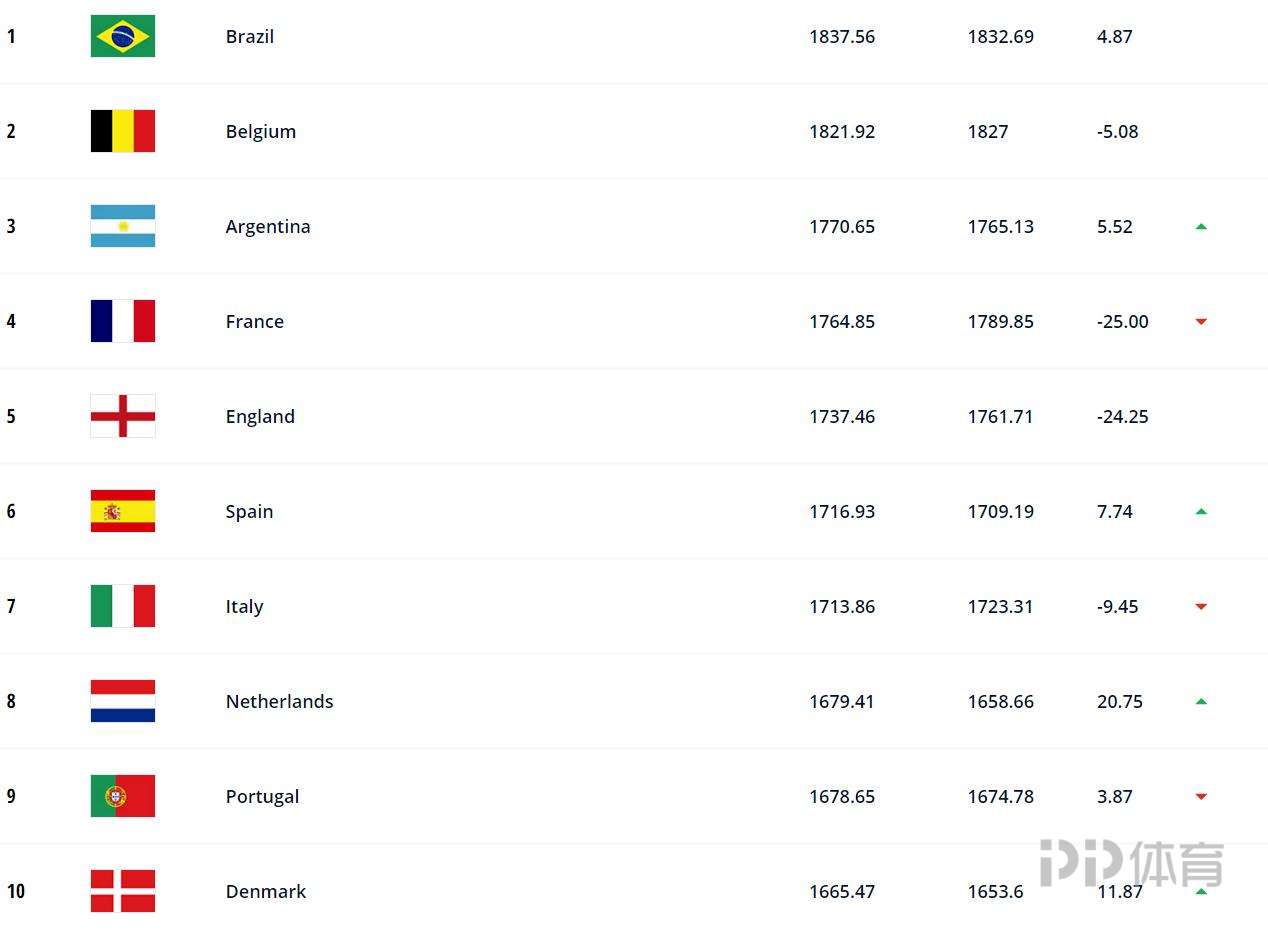Select the Argentina flag image
The height and width of the screenshot is (931, 1268).
(x=123, y=226)
